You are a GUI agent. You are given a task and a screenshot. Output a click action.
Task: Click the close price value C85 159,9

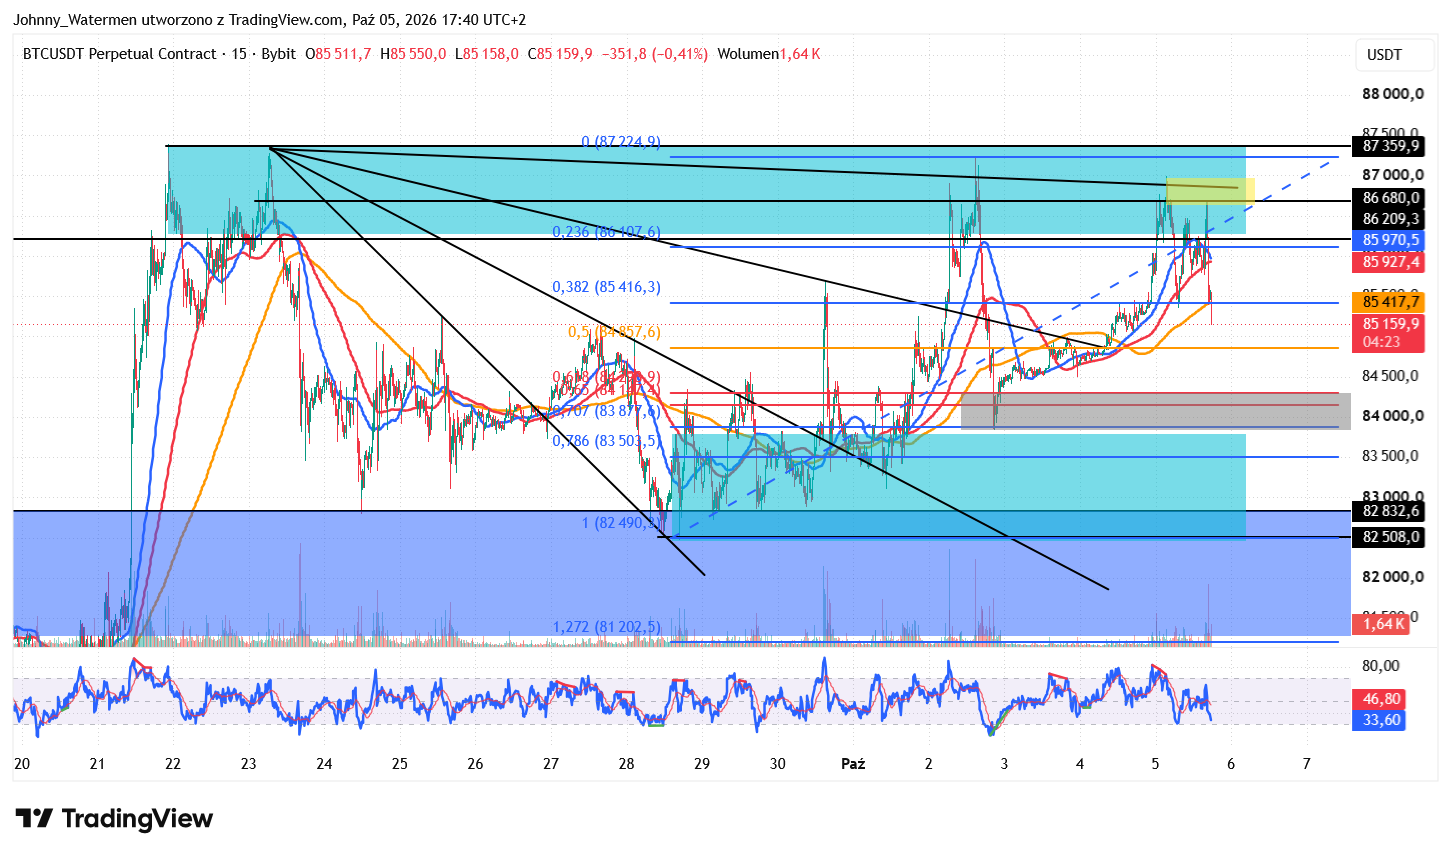tap(560, 54)
